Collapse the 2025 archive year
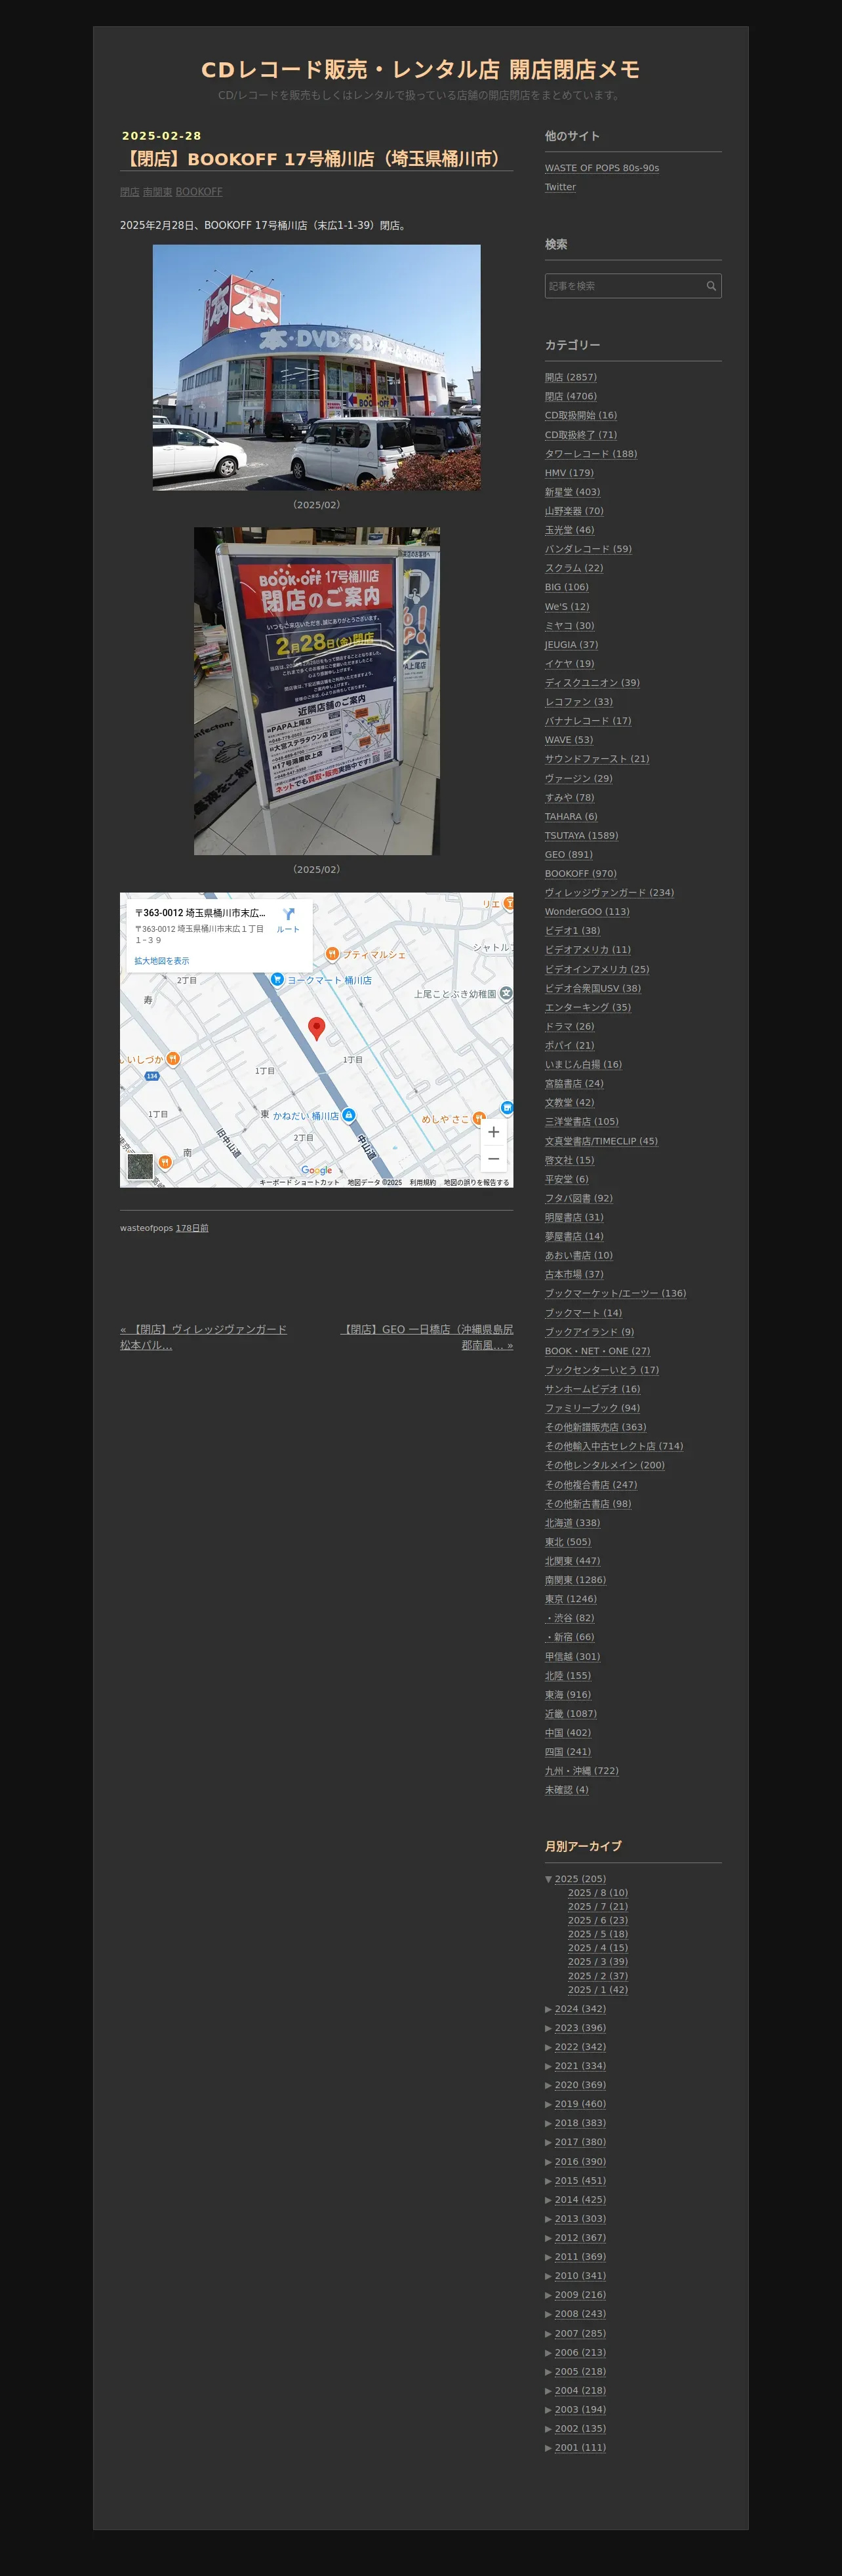Screen dimensions: 842x2576 point(548,1879)
